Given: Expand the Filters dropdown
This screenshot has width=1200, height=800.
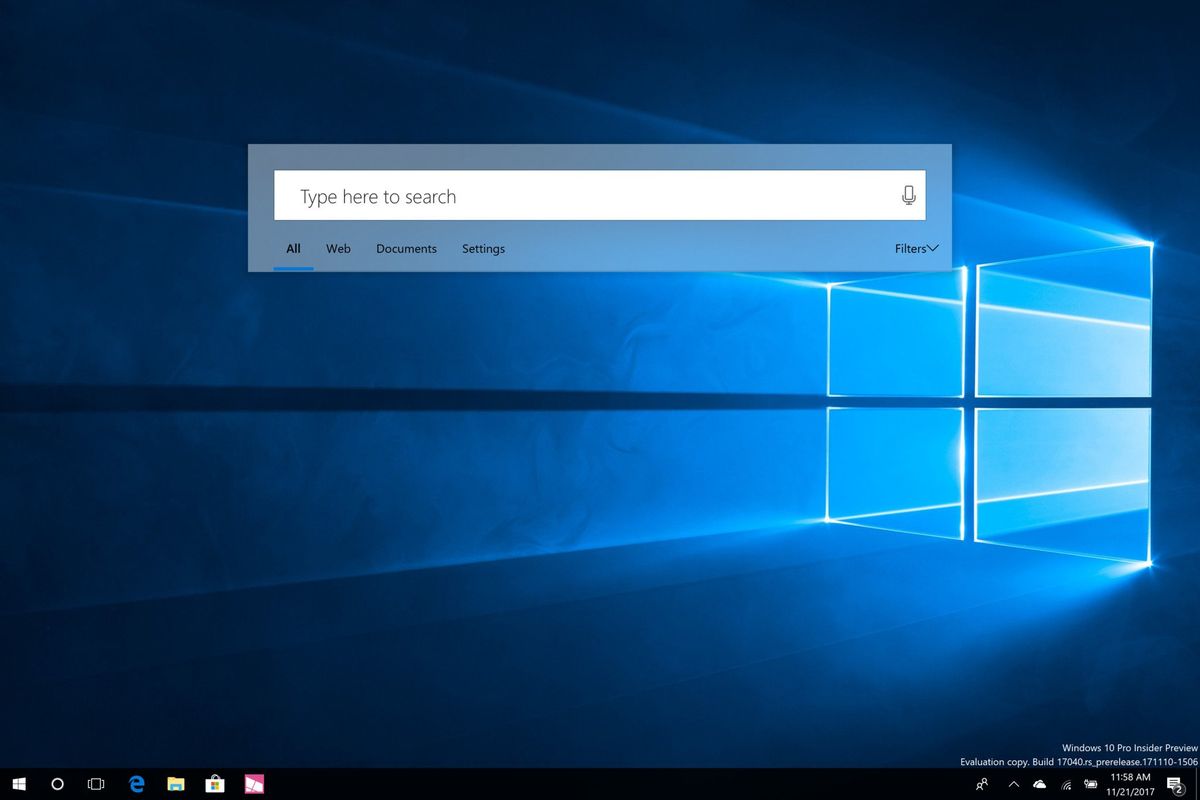Looking at the screenshot, I should click(915, 248).
